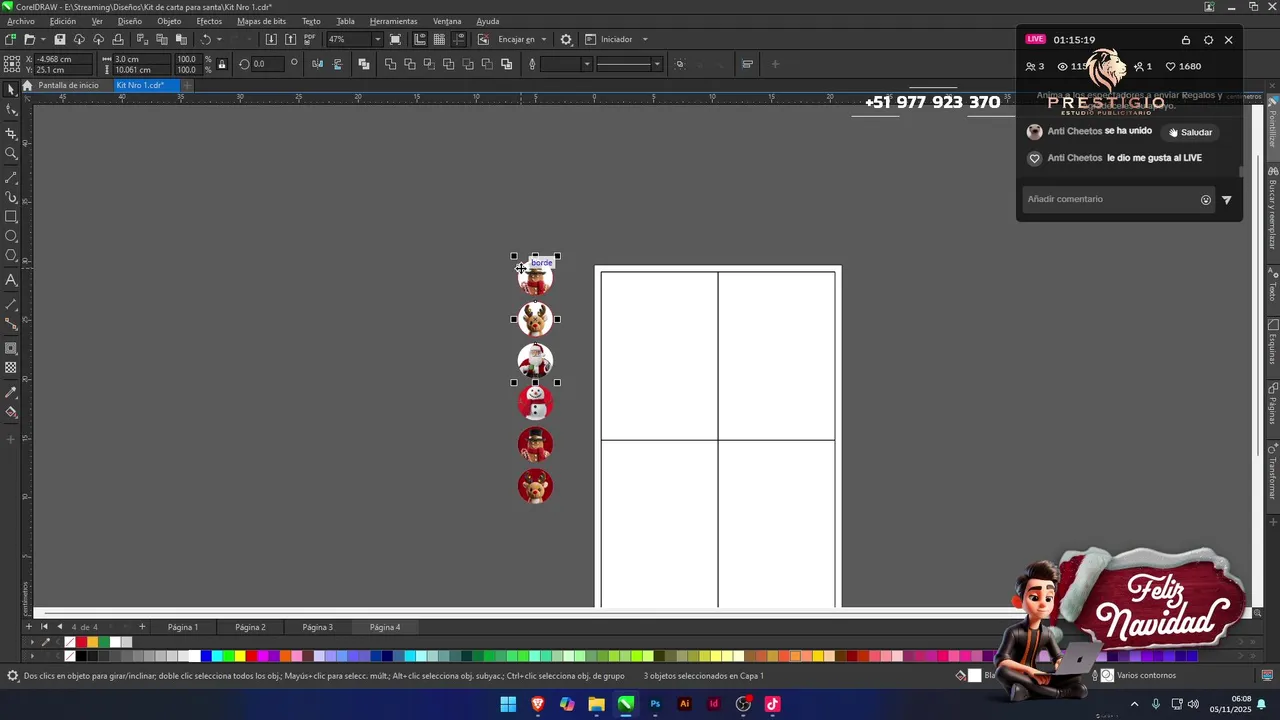Select the Text tool

[x=11, y=280]
